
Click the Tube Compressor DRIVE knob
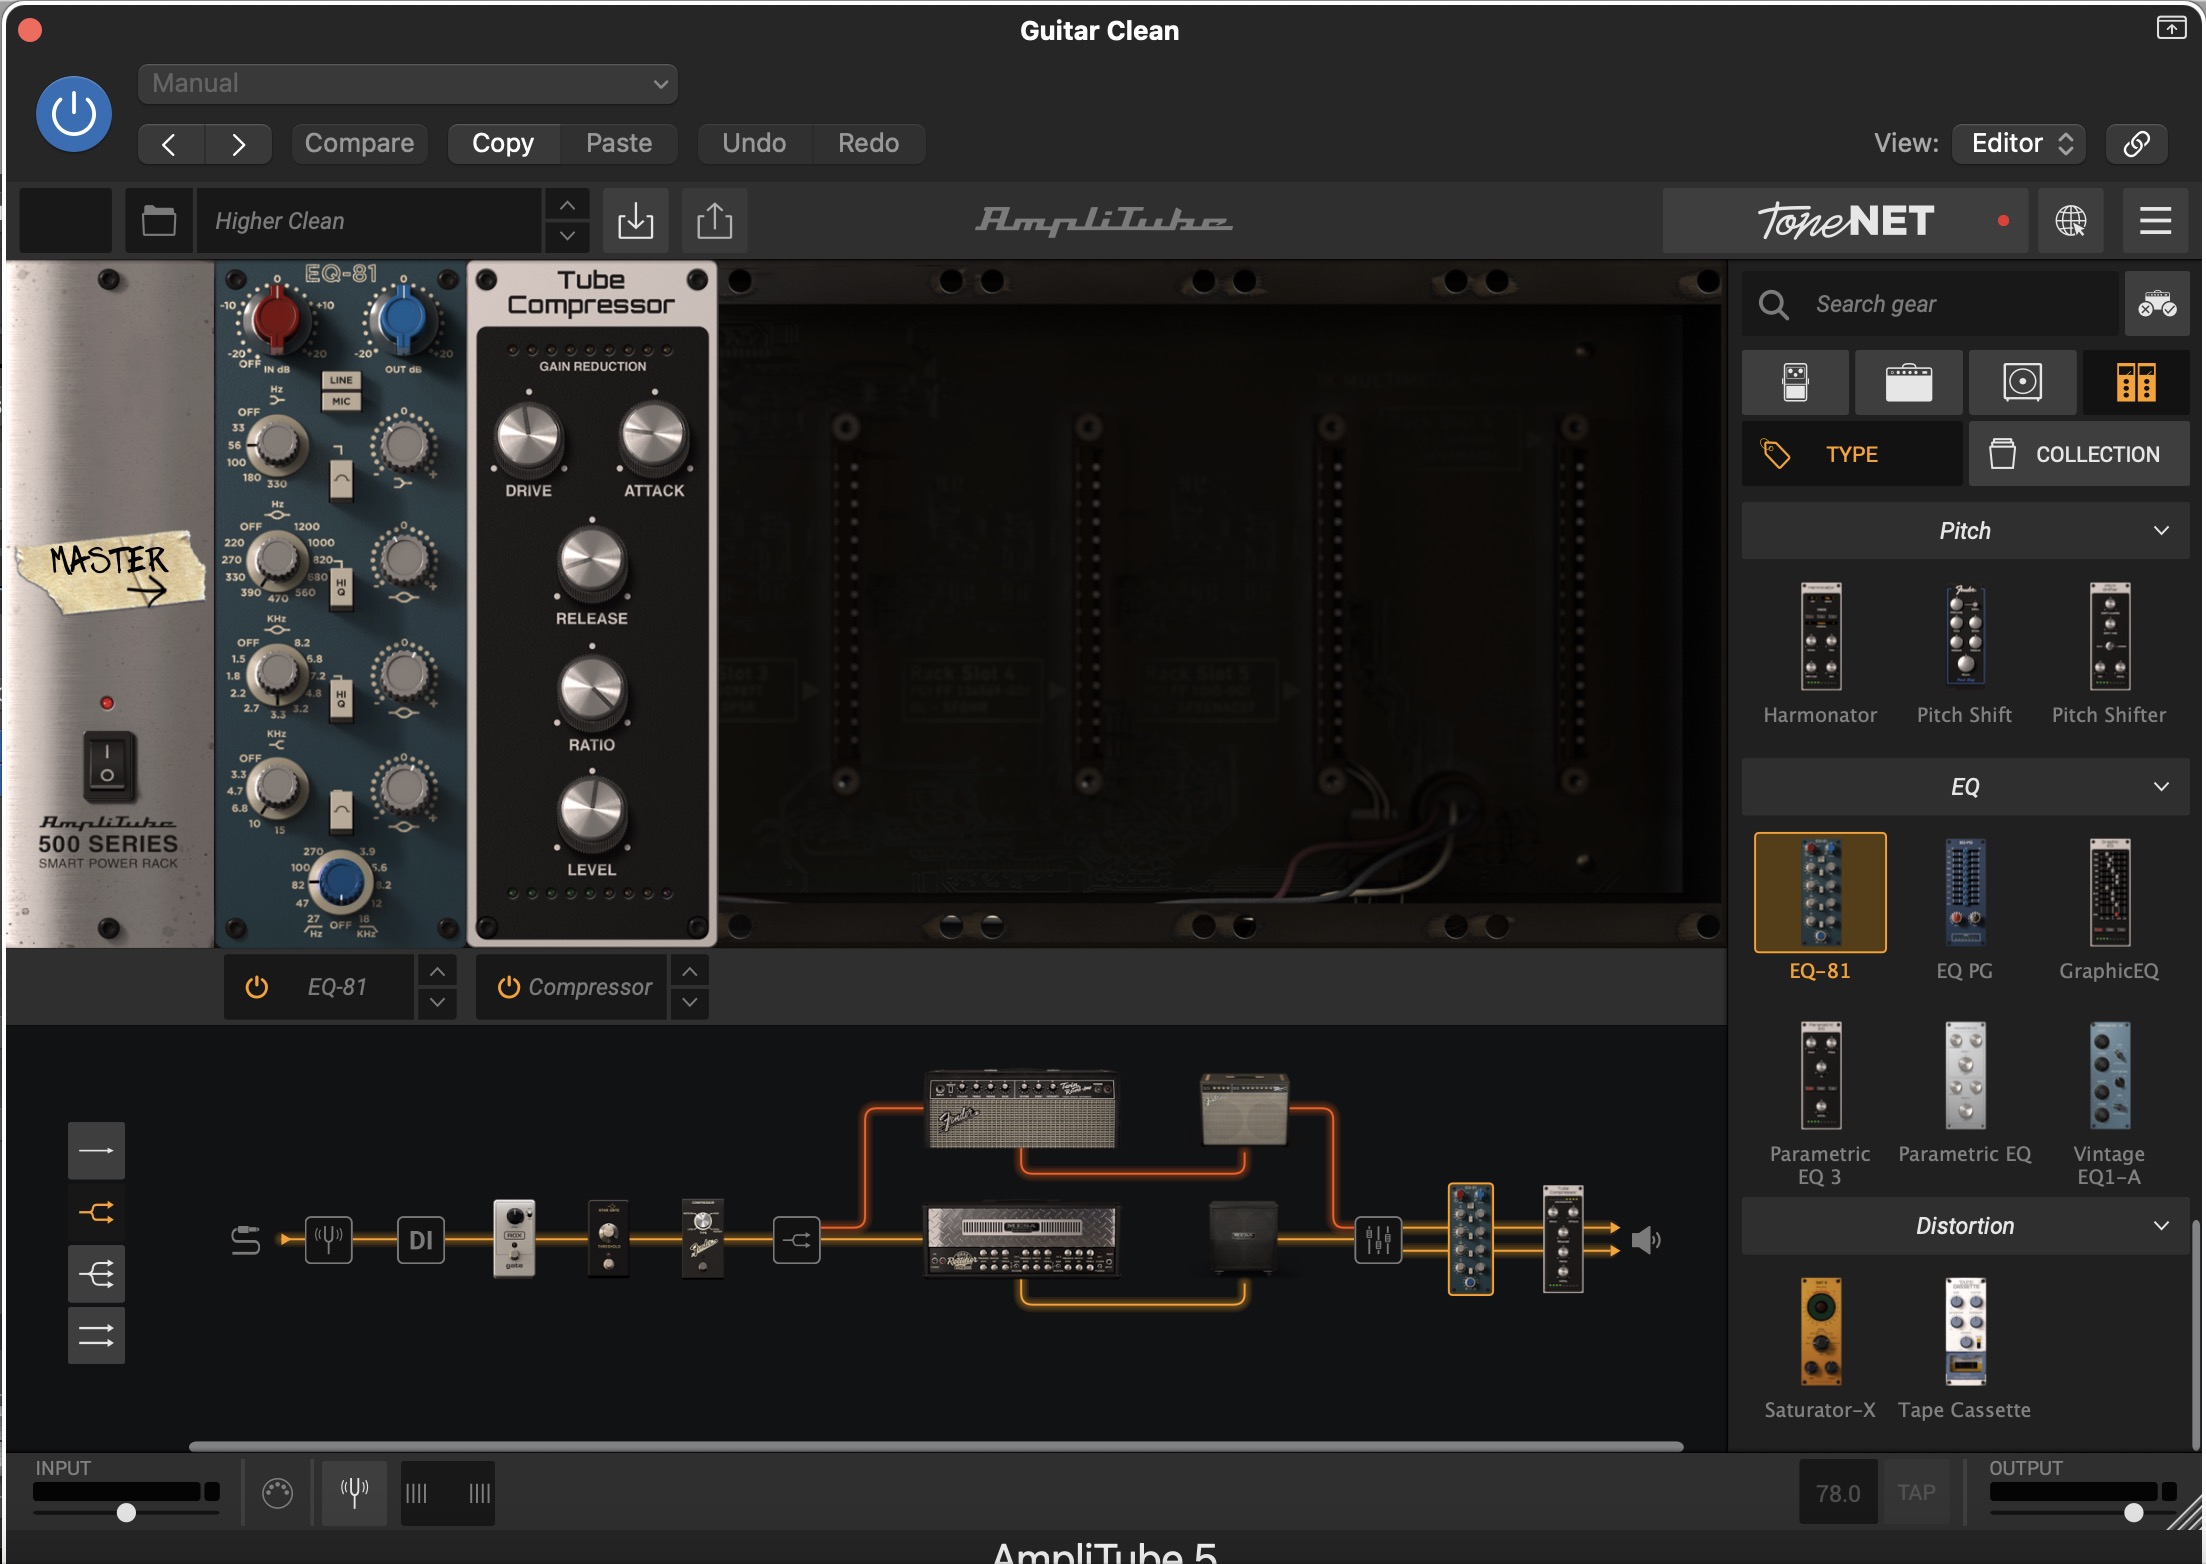(528, 437)
